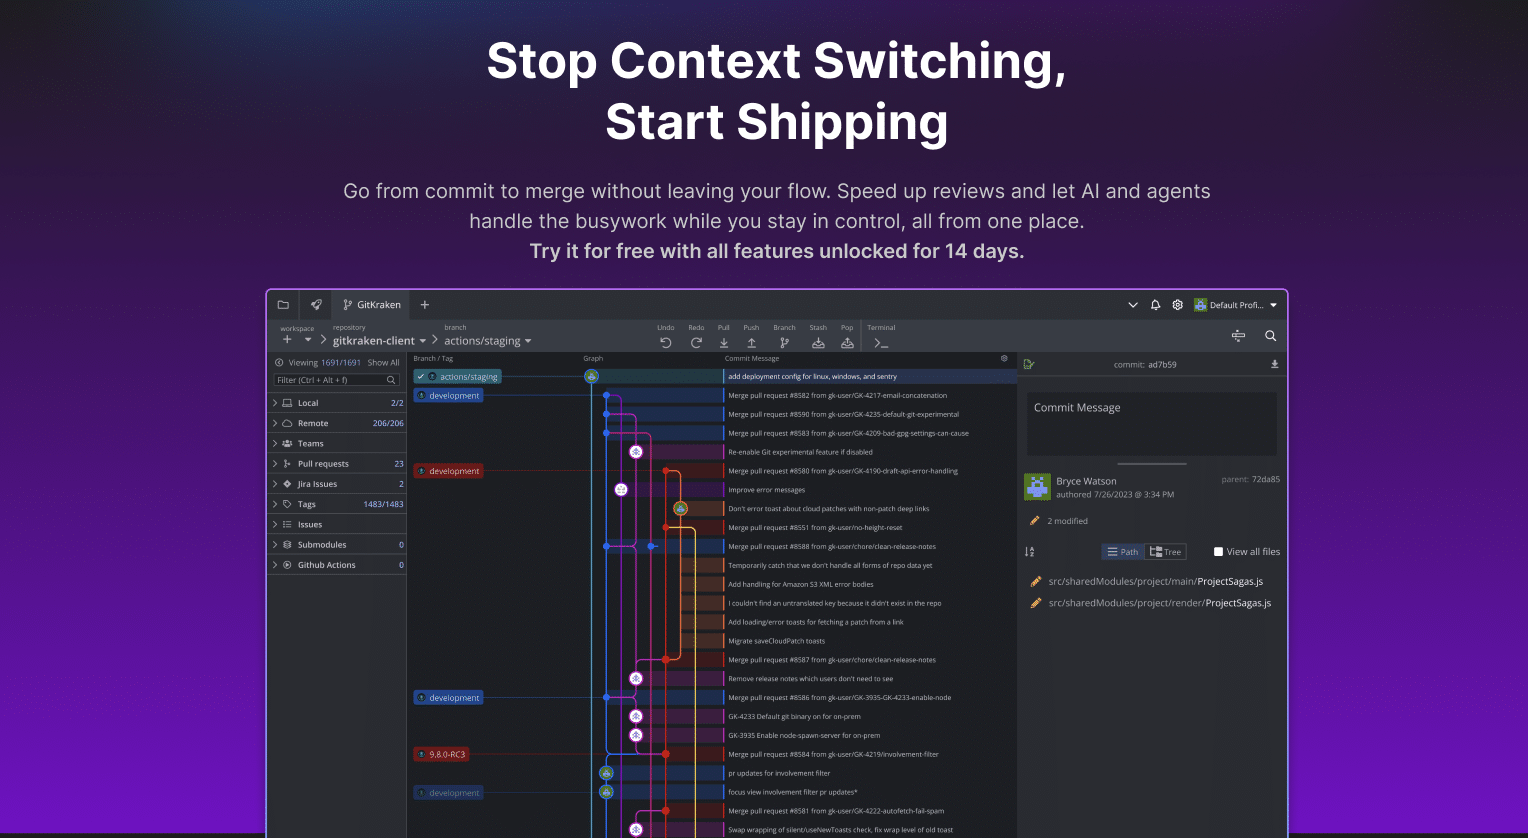Switch file list to Tree view
Image resolution: width=1528 pixels, height=838 pixels.
(x=1165, y=552)
